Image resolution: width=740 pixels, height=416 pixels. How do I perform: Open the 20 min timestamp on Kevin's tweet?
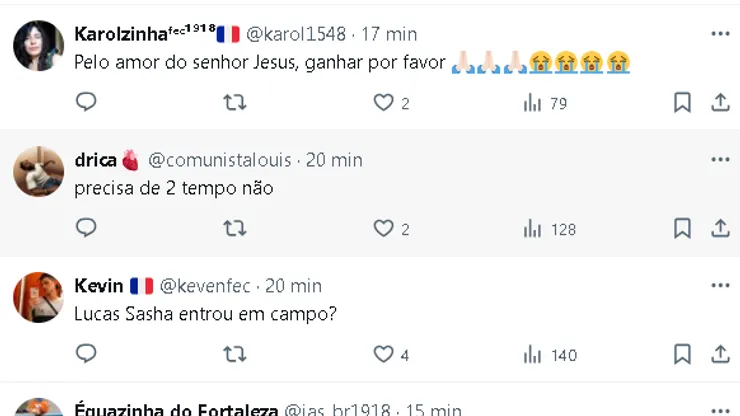[x=293, y=286]
